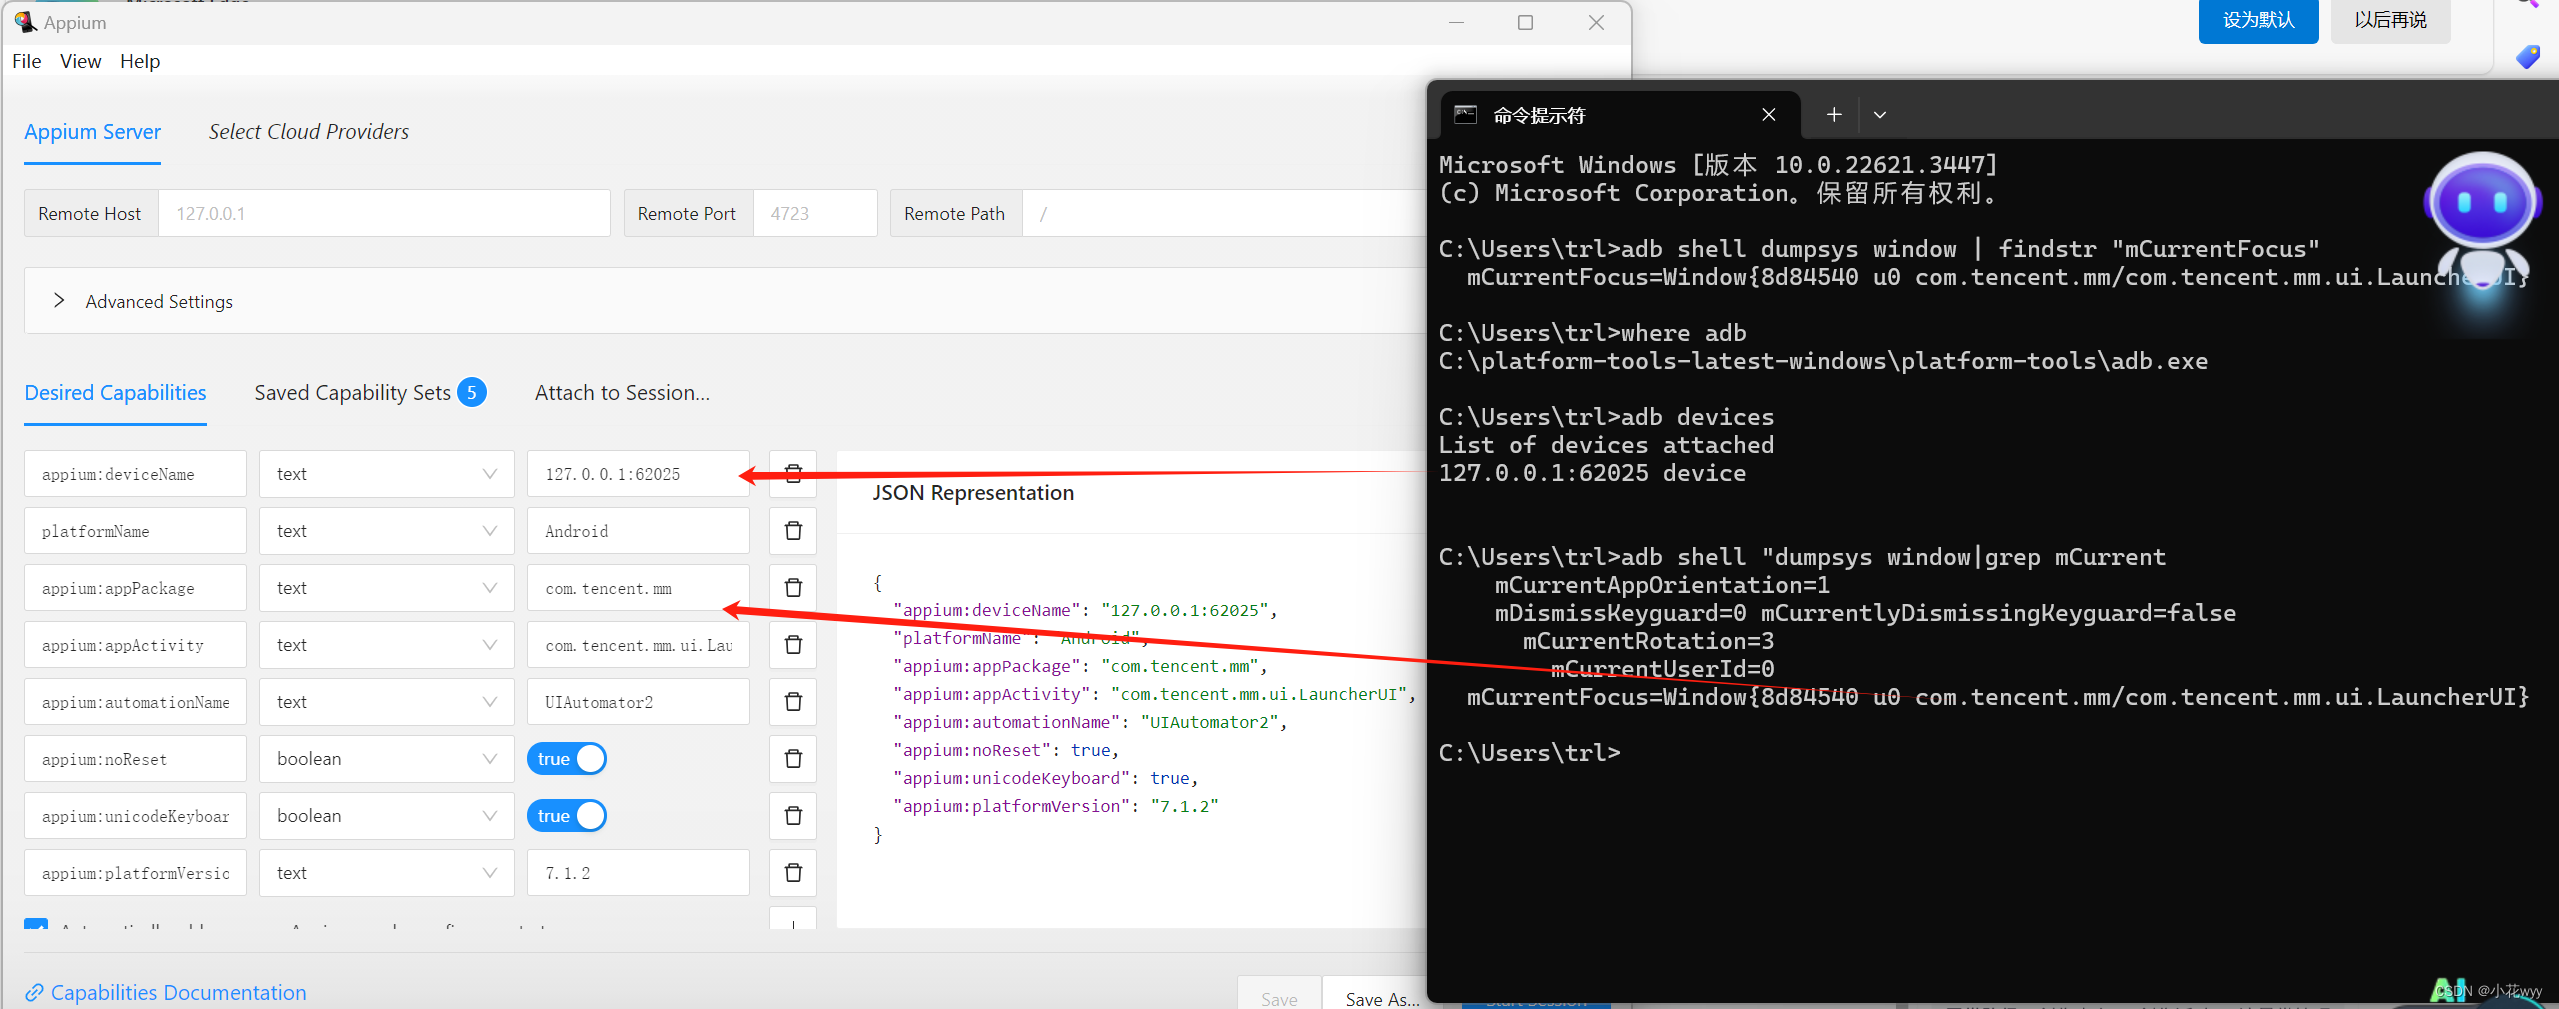Open the Help menu

click(140, 61)
